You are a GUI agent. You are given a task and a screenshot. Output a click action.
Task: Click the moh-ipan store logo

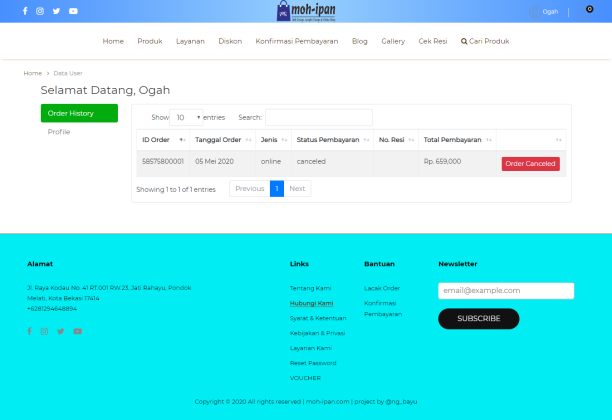click(x=306, y=11)
